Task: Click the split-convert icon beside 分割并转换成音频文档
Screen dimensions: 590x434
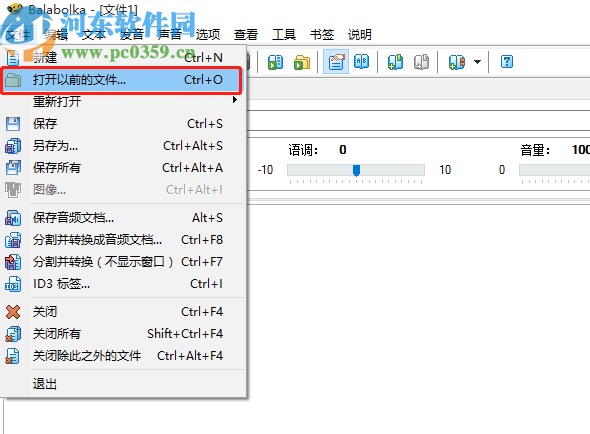Action: coord(13,240)
